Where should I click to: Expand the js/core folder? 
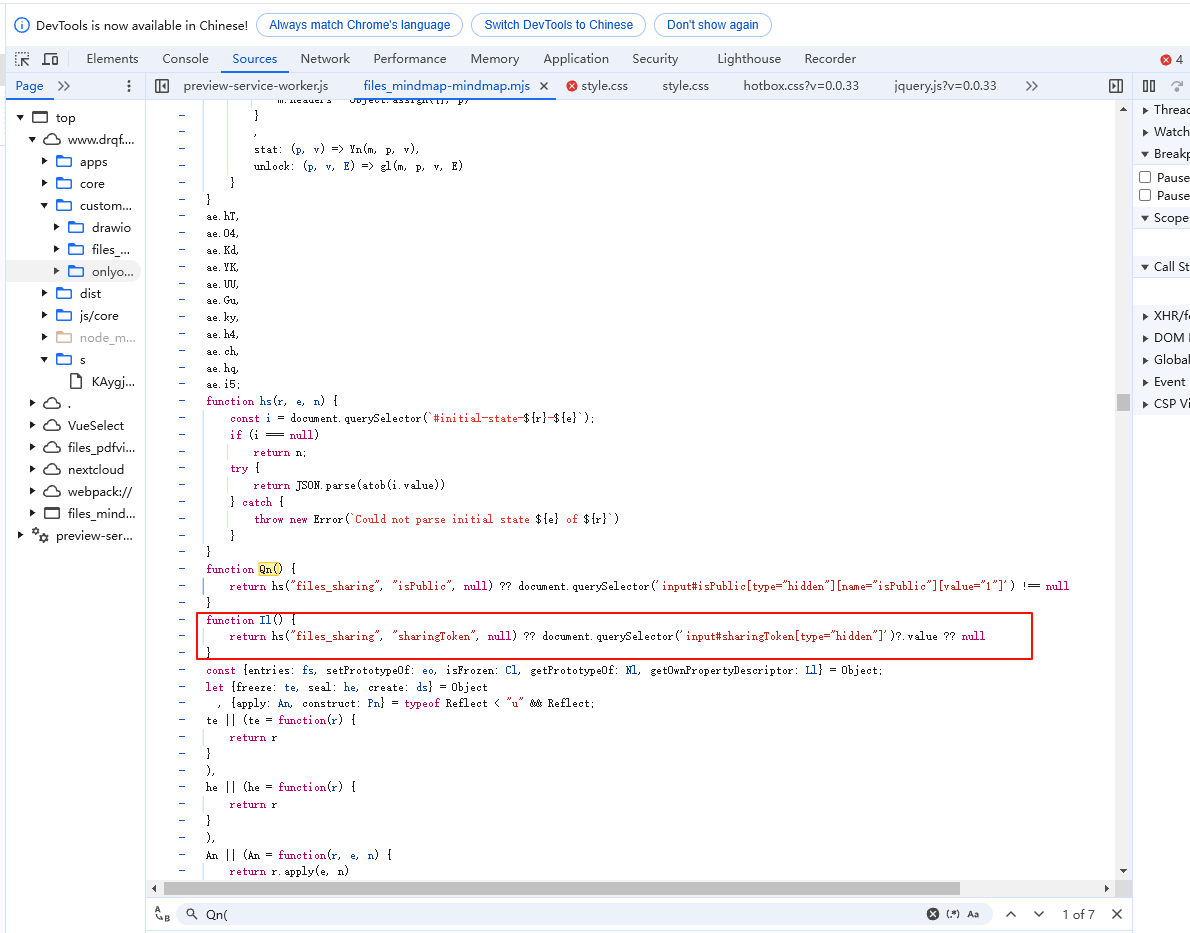(x=45, y=315)
